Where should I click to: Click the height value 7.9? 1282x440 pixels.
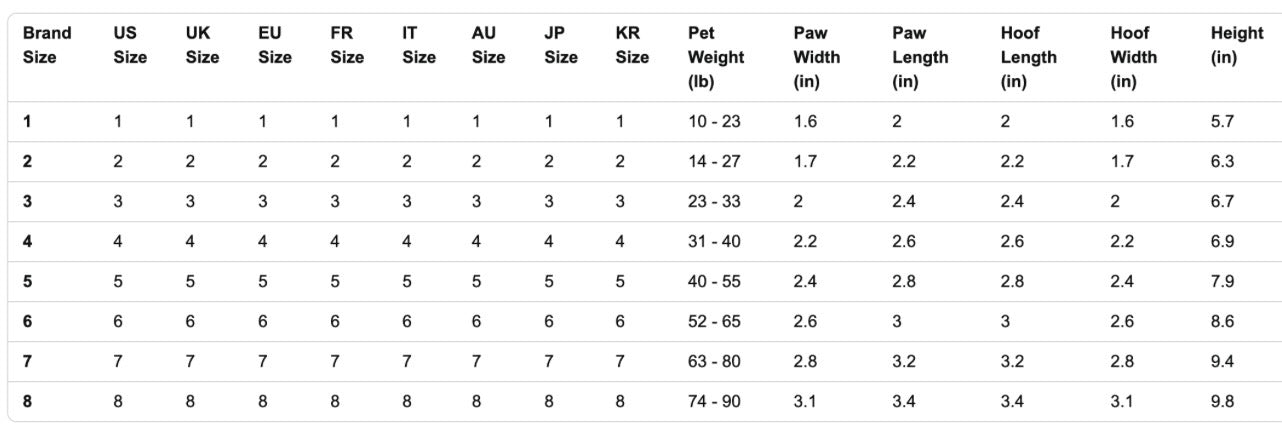point(1222,282)
